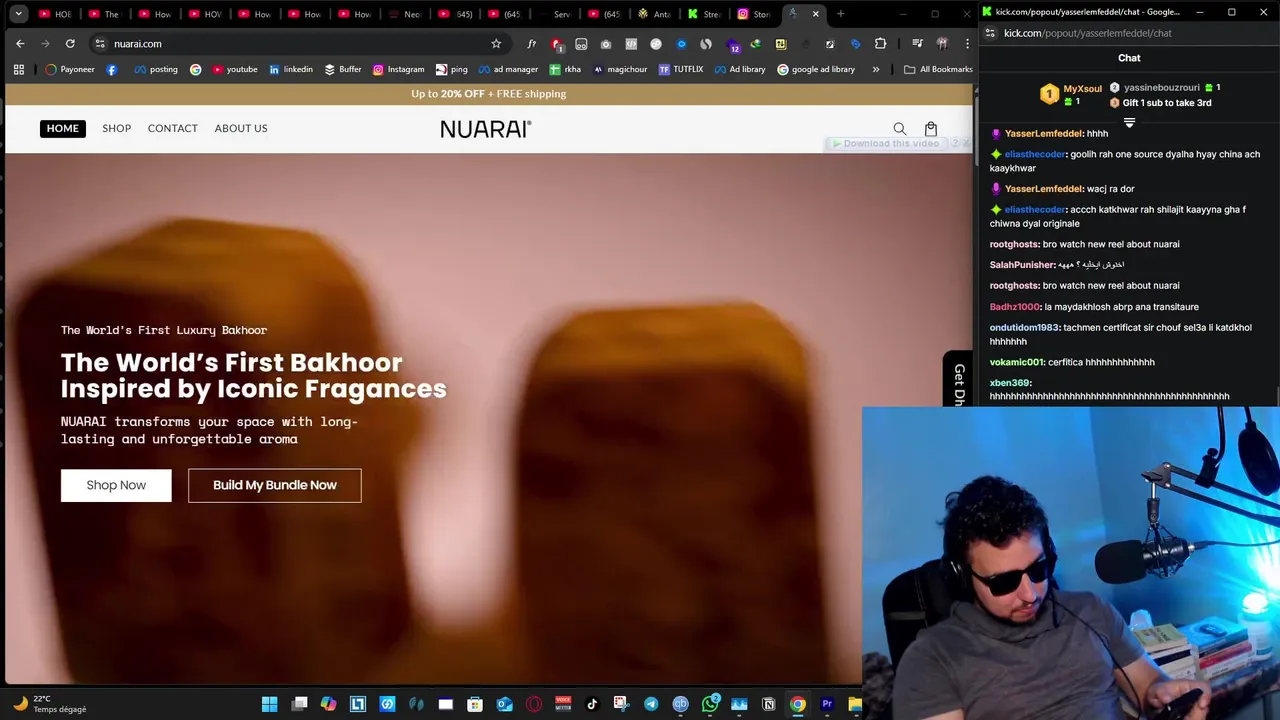Open Opera browser from taskbar

534,704
